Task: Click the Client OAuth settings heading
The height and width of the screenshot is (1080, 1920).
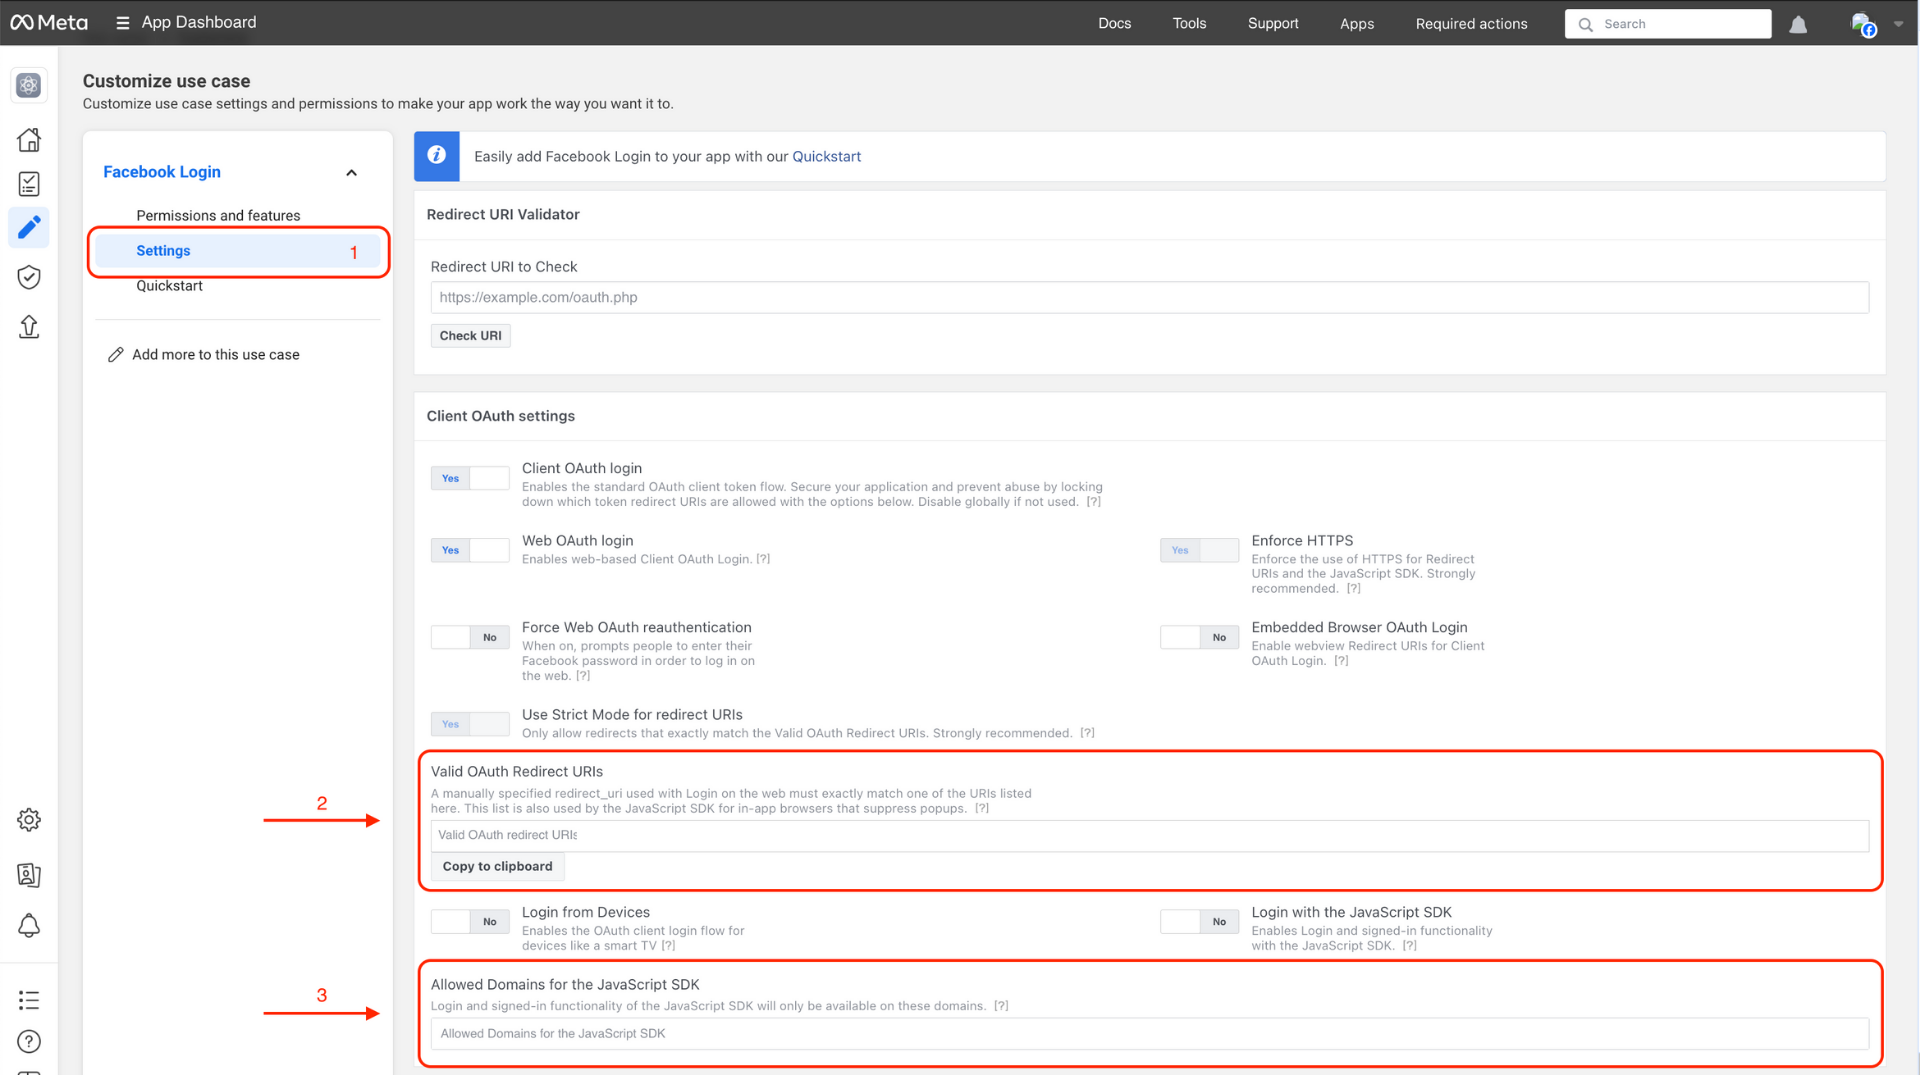Action: 500,416
